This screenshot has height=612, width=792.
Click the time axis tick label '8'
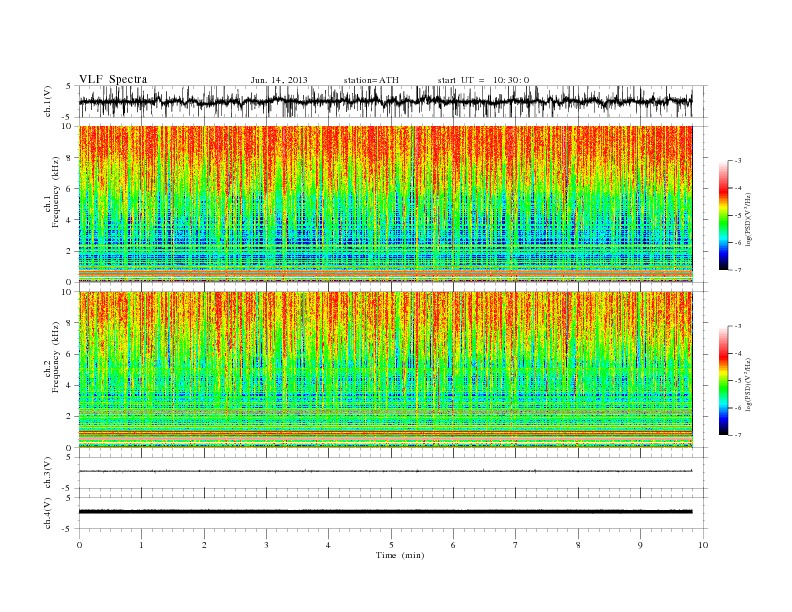tap(578, 545)
